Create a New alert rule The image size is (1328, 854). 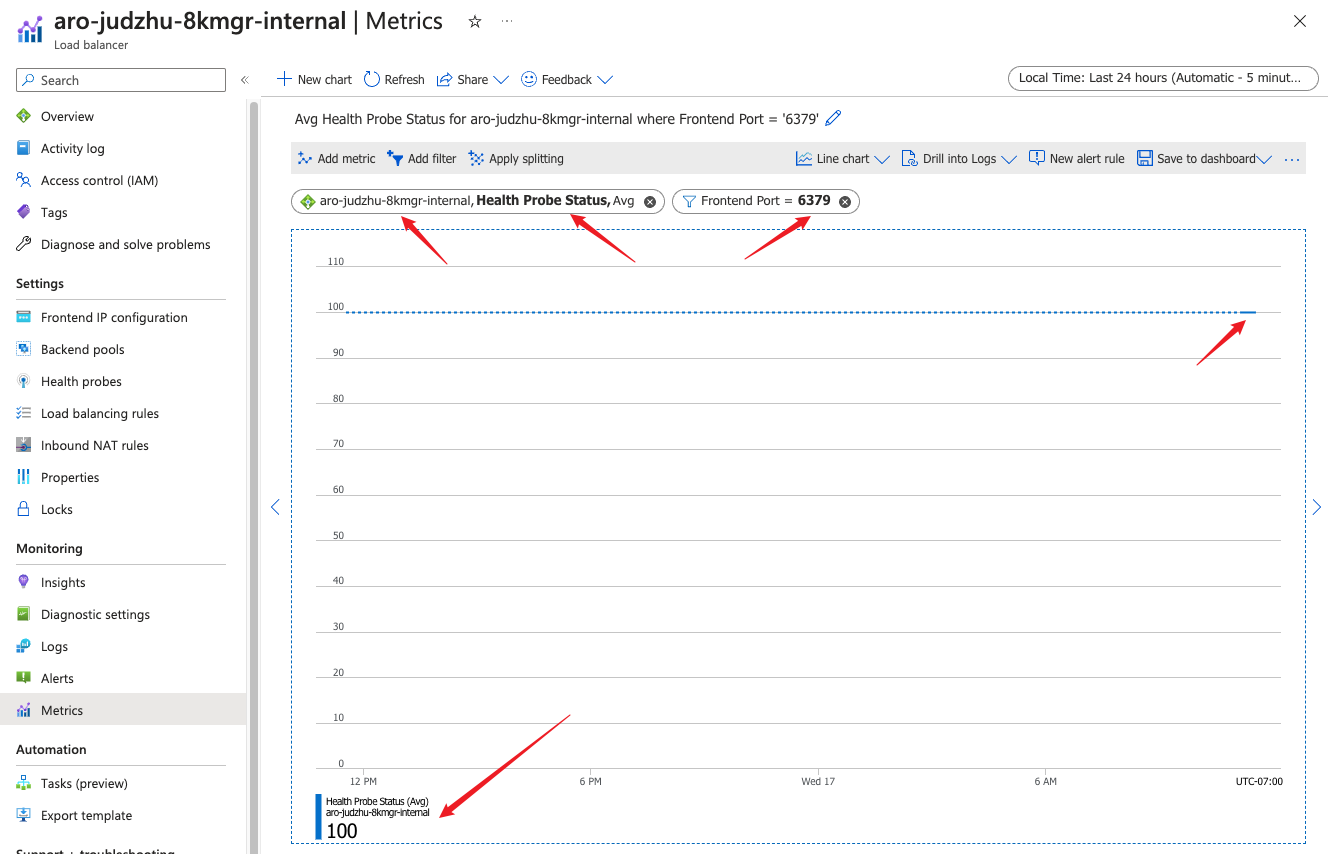pos(1076,158)
